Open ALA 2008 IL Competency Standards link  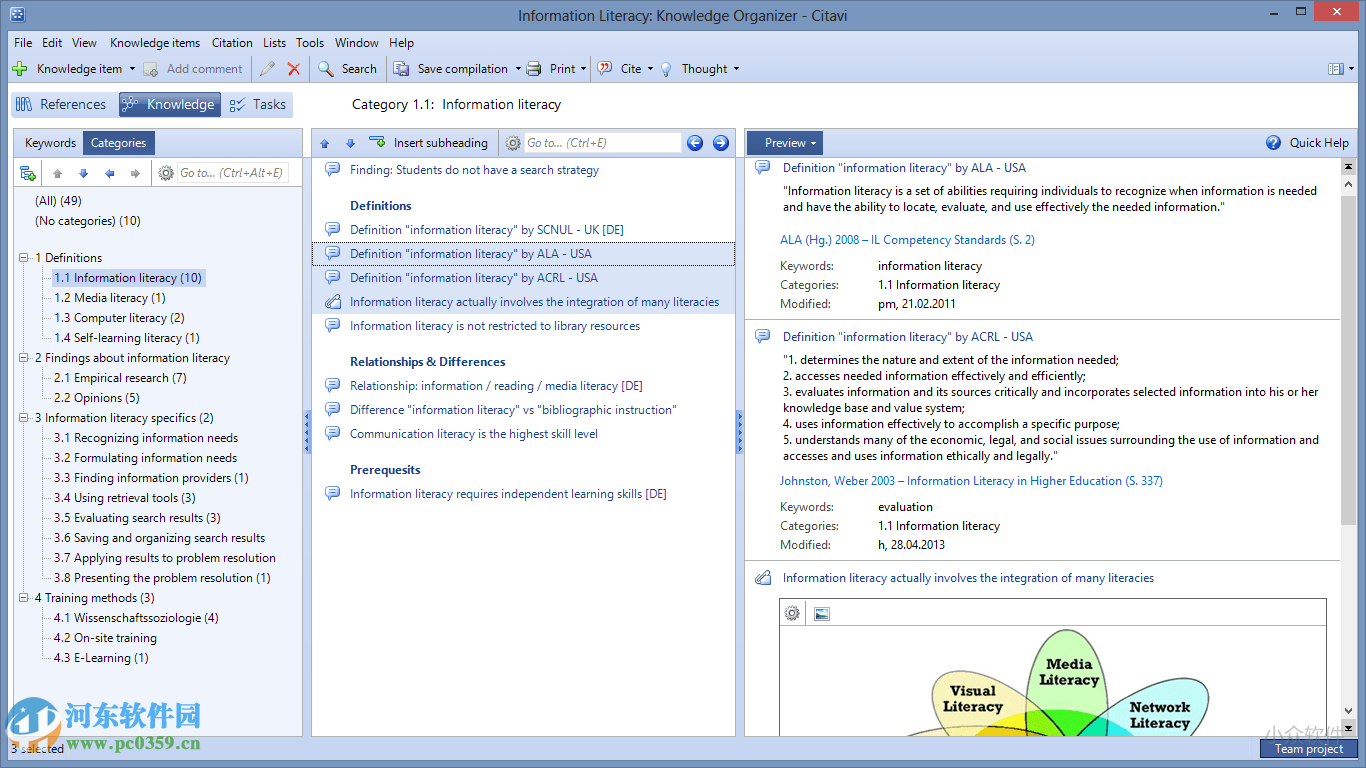tap(907, 240)
